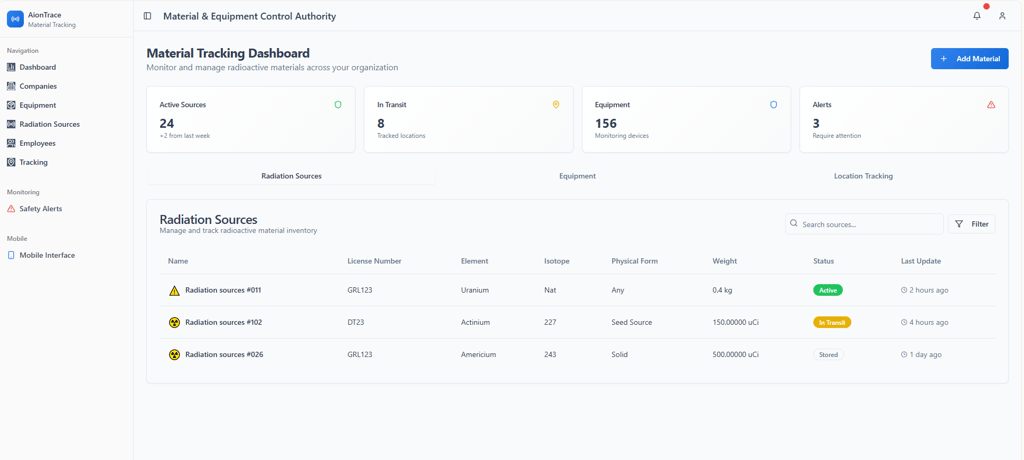Go to Companies in navigation
This screenshot has height=460, width=1024.
(x=38, y=86)
